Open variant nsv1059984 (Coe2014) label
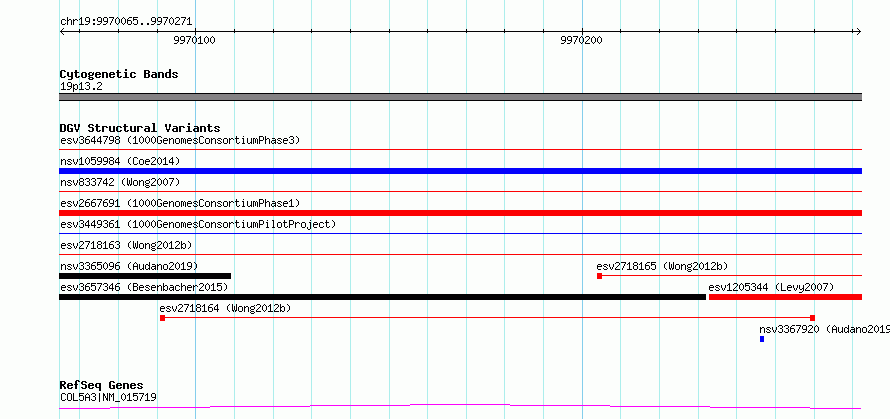This screenshot has width=890, height=419. click(120, 161)
